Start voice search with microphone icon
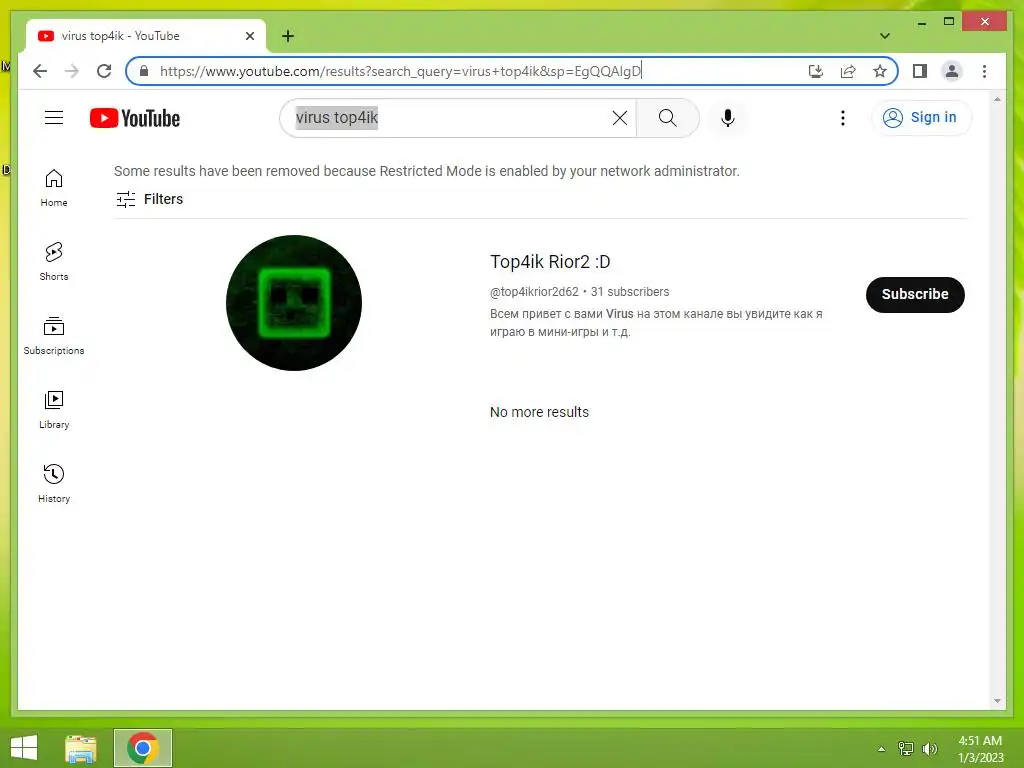This screenshot has height=768, width=1024. 728,118
